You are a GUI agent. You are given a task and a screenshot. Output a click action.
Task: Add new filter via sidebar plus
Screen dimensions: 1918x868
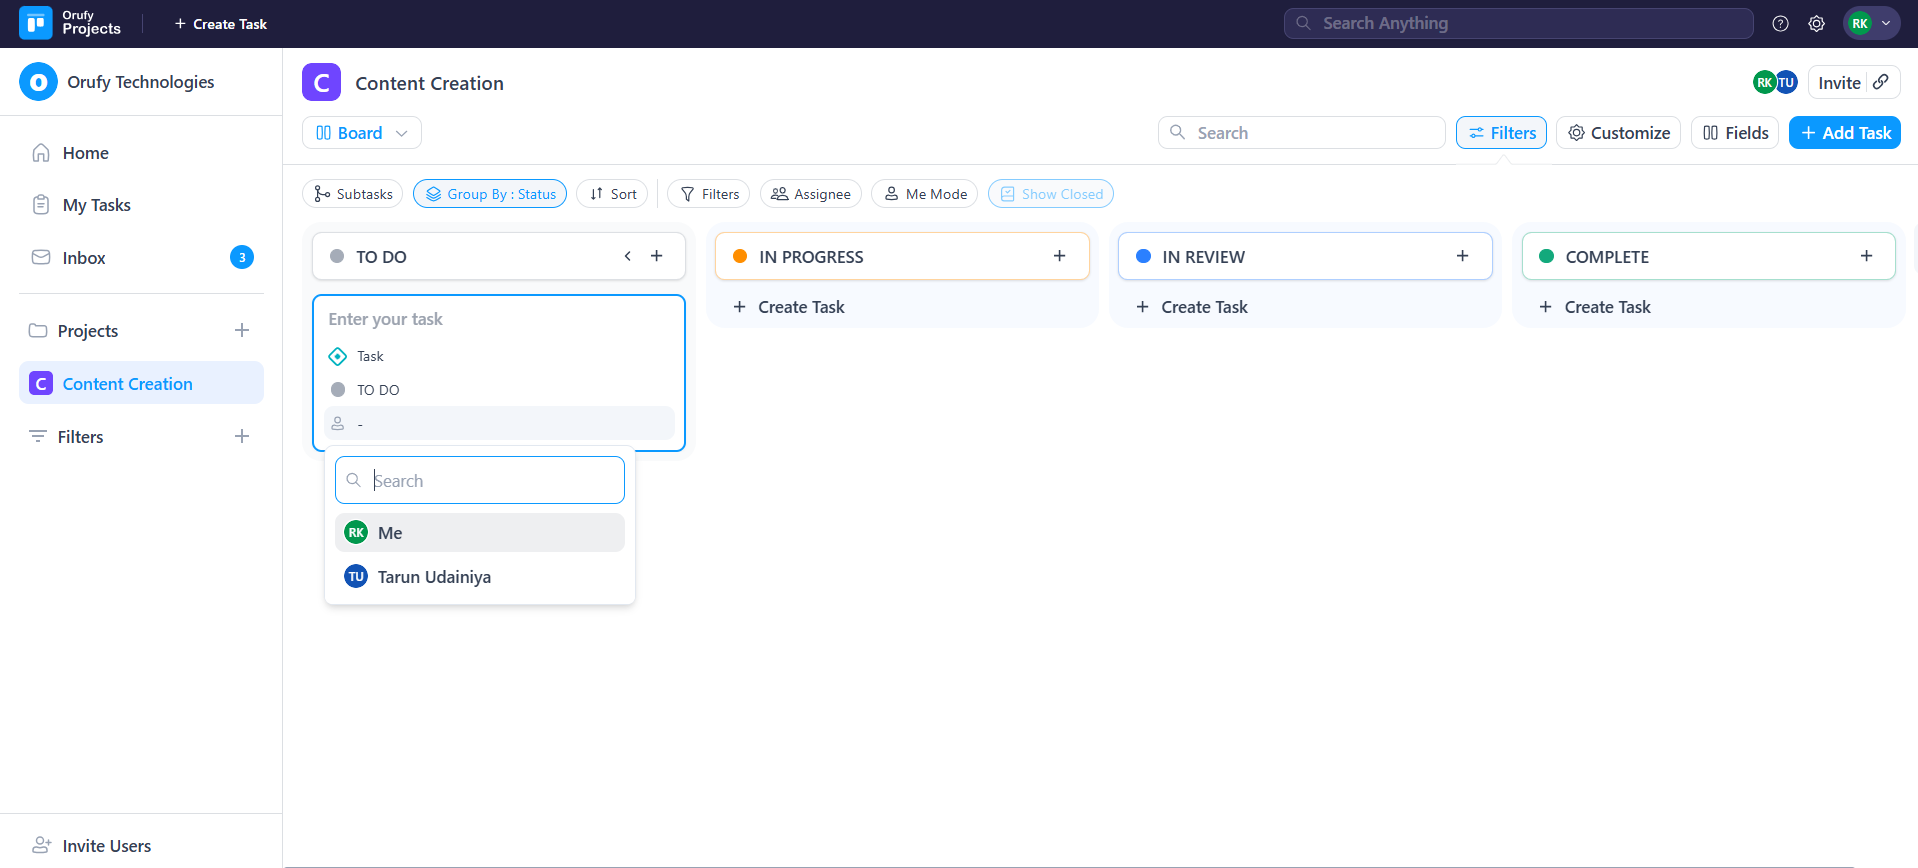coord(242,436)
